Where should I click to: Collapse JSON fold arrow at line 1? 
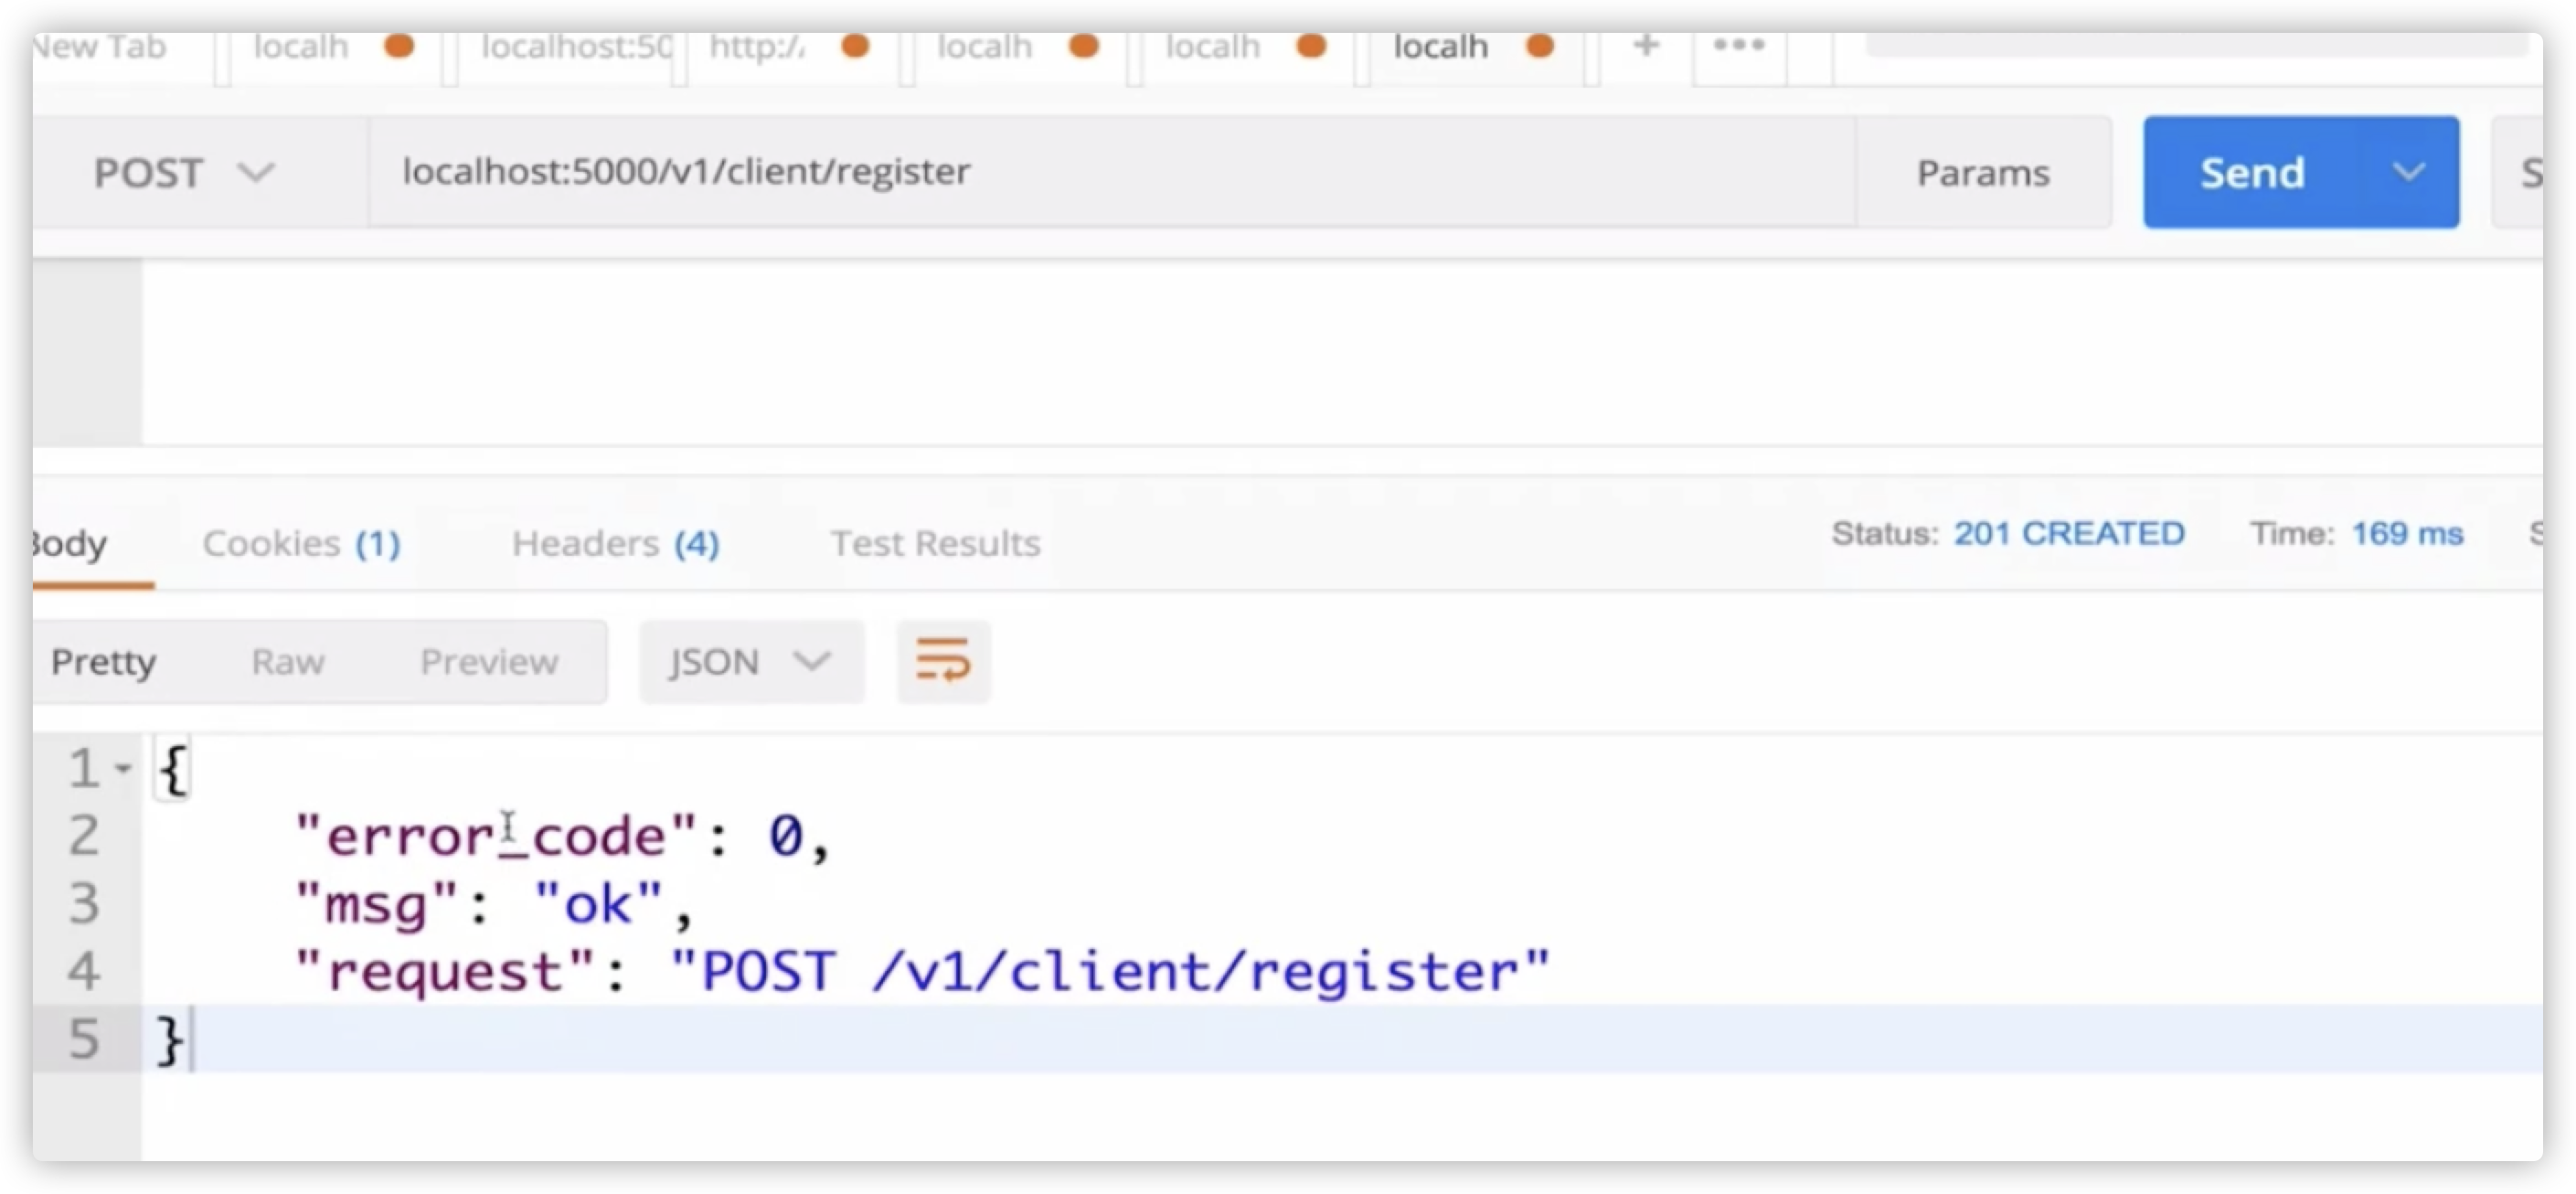[123, 769]
